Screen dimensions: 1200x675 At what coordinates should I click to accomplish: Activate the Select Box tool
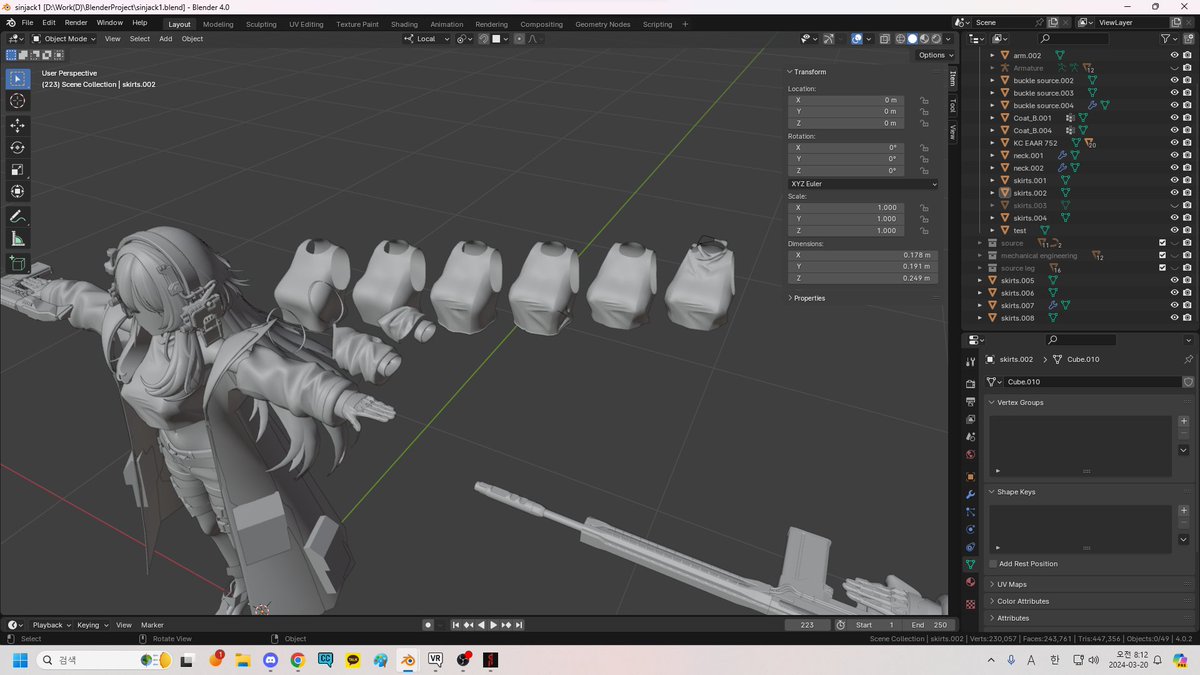(x=17, y=79)
